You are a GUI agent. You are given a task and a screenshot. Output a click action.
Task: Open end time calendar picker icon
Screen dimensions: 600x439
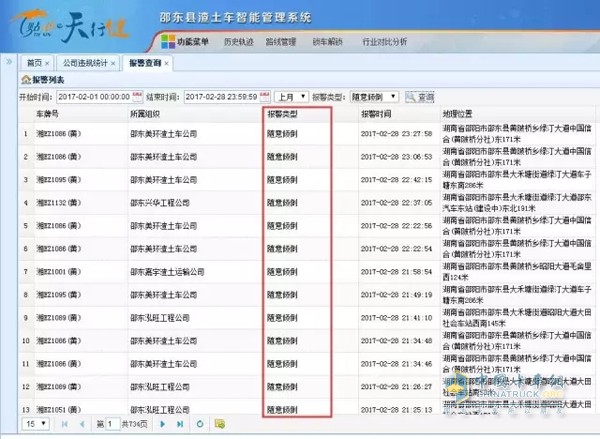(x=264, y=97)
